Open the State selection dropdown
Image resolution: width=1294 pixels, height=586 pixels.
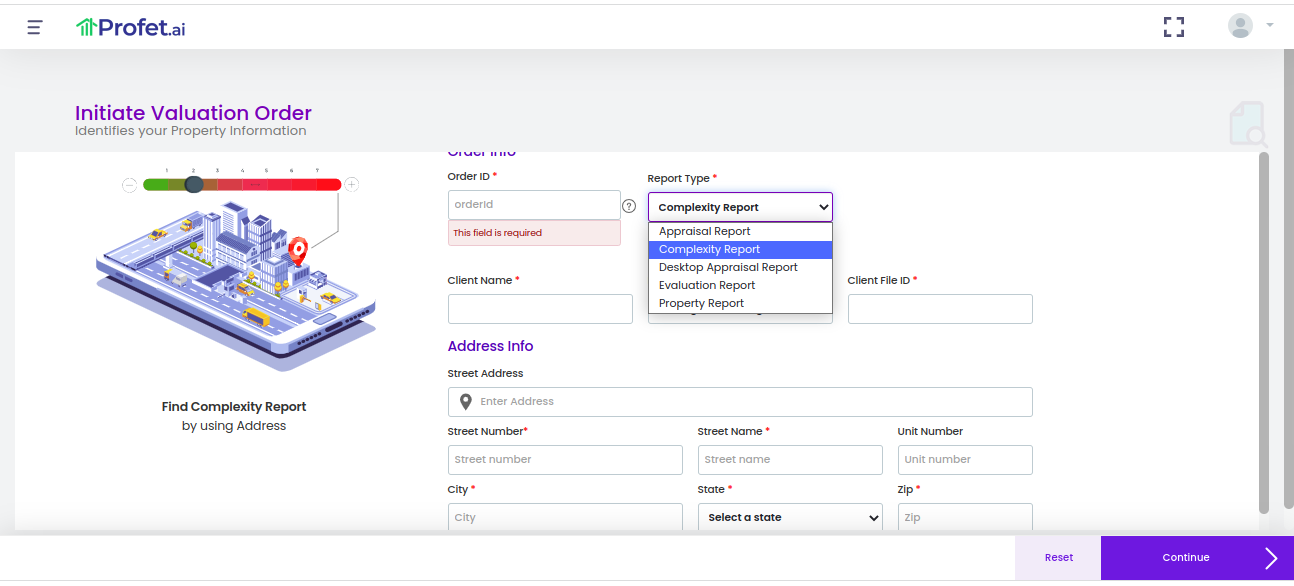tap(790, 517)
